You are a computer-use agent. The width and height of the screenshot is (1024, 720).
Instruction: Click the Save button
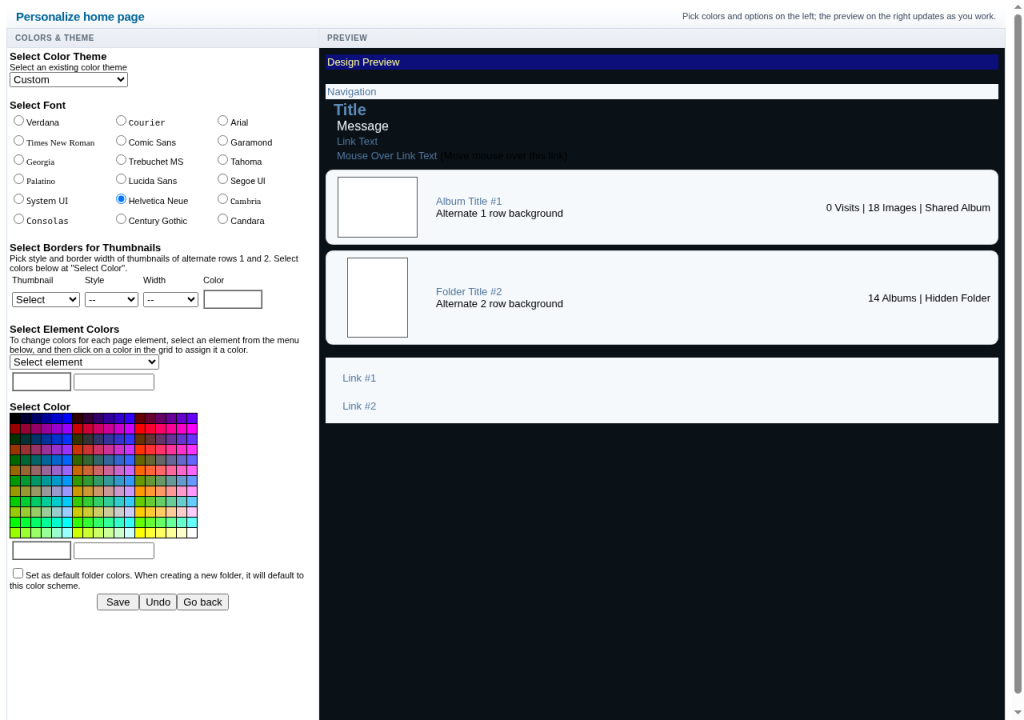coord(118,602)
